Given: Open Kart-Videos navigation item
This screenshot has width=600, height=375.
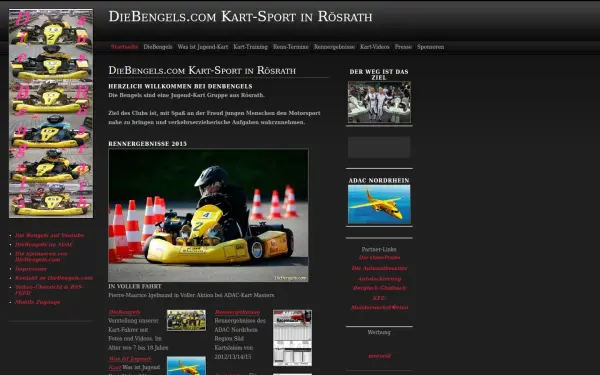Looking at the screenshot, I should 375,47.
